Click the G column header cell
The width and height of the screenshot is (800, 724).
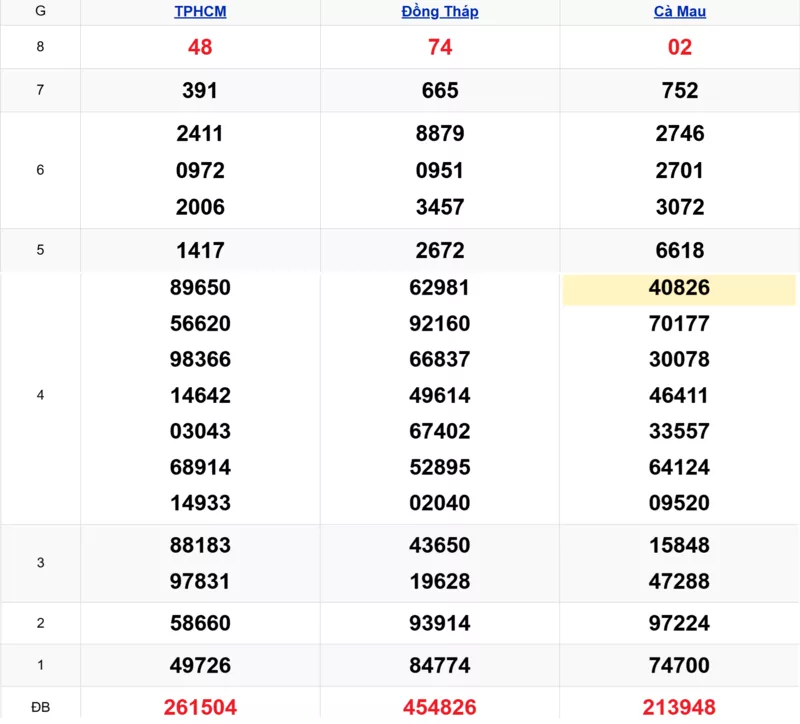point(40,12)
